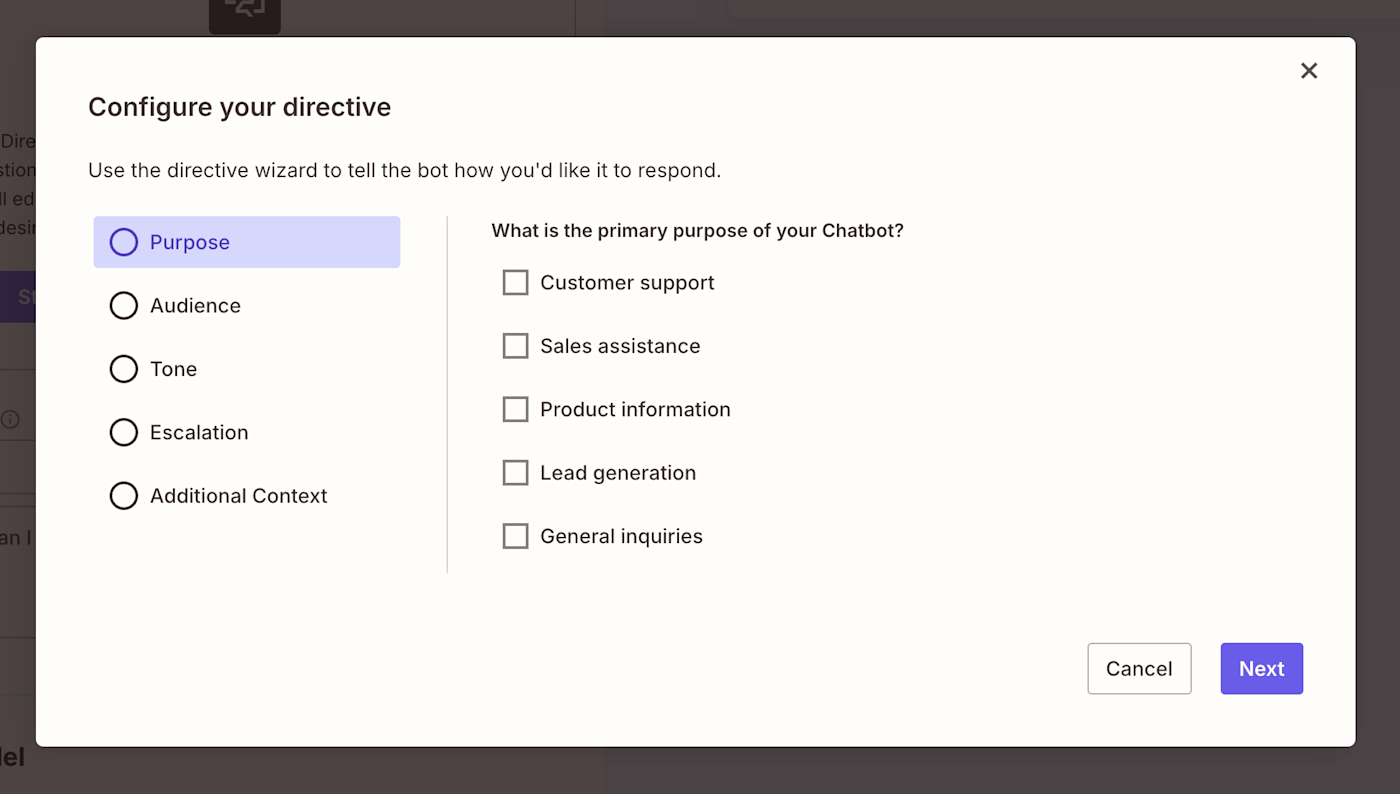Viewport: 1400px width, 794px height.
Task: Select the Lead generation checkbox
Action: pyautogui.click(x=515, y=473)
